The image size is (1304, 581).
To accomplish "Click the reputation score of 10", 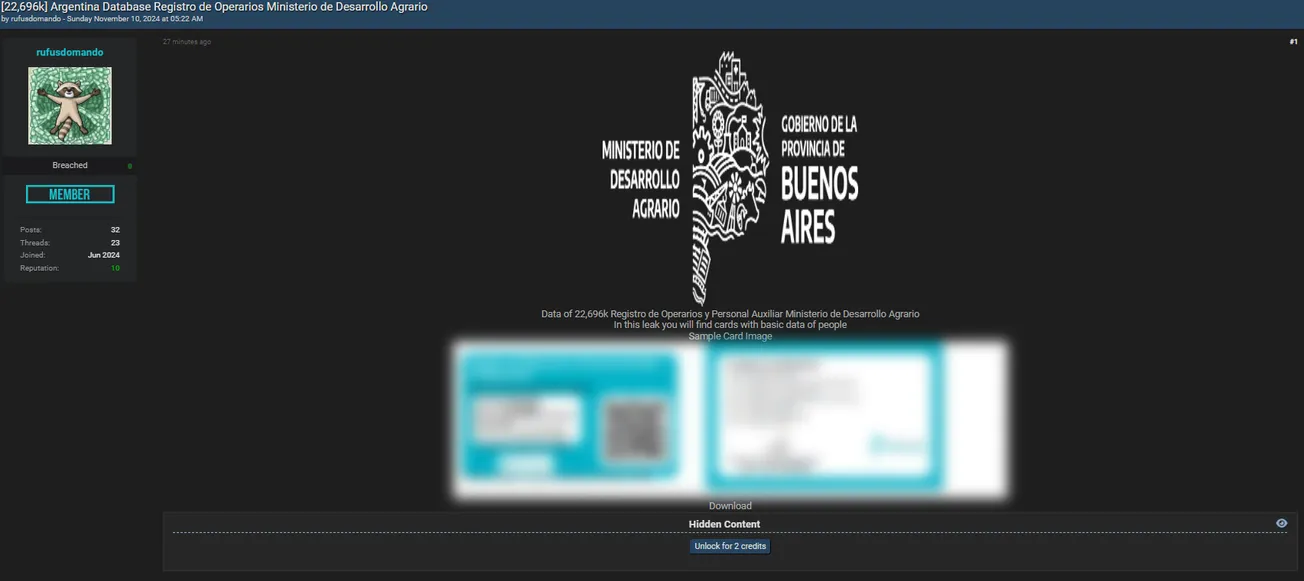I will coord(114,267).
